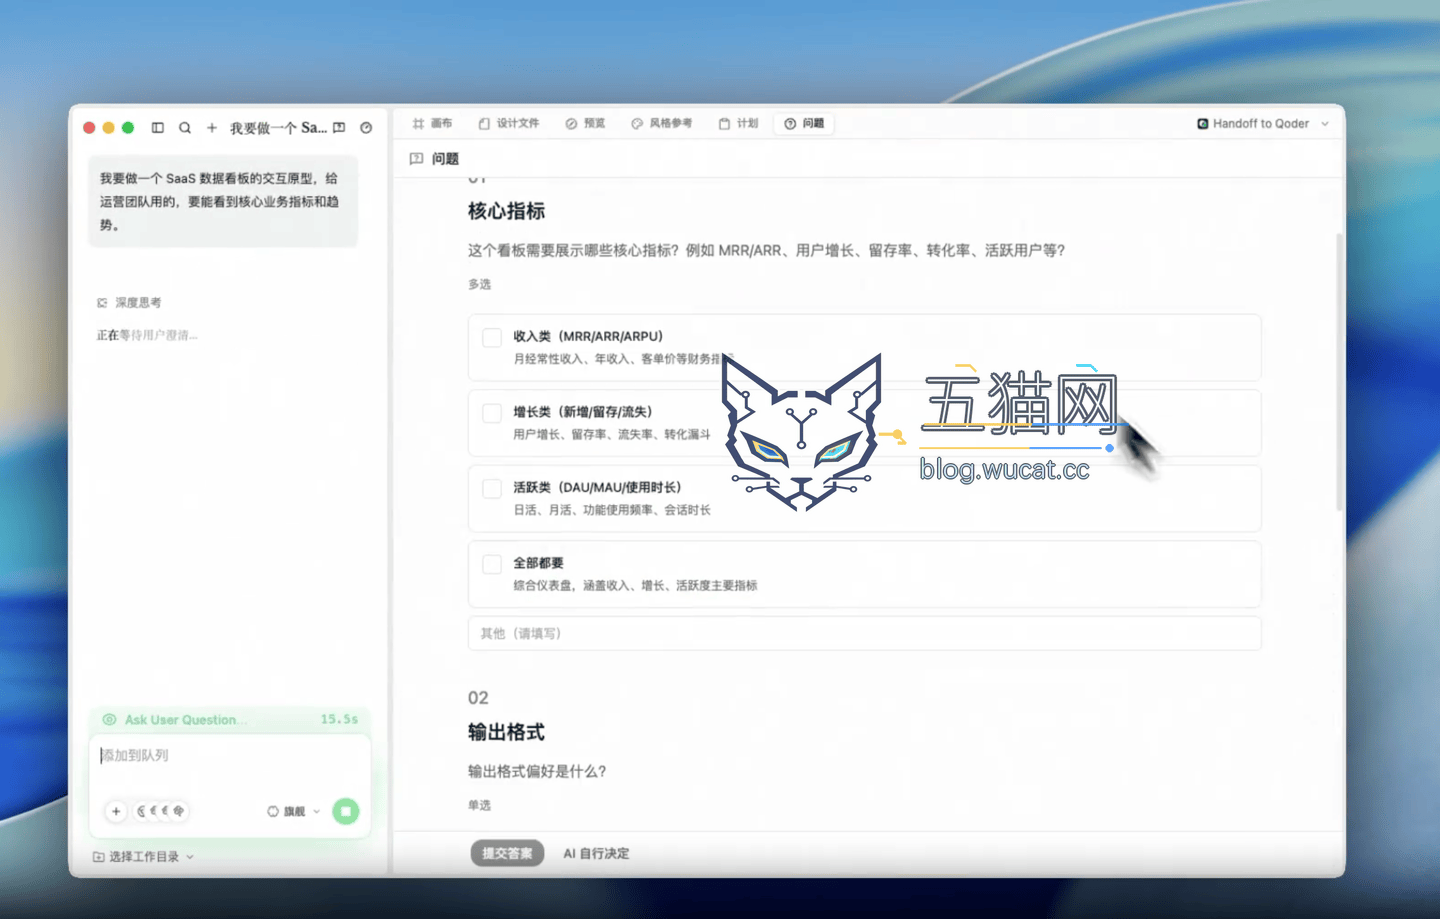Click the 深度思考 label
1440x919 pixels.
[x=138, y=302]
